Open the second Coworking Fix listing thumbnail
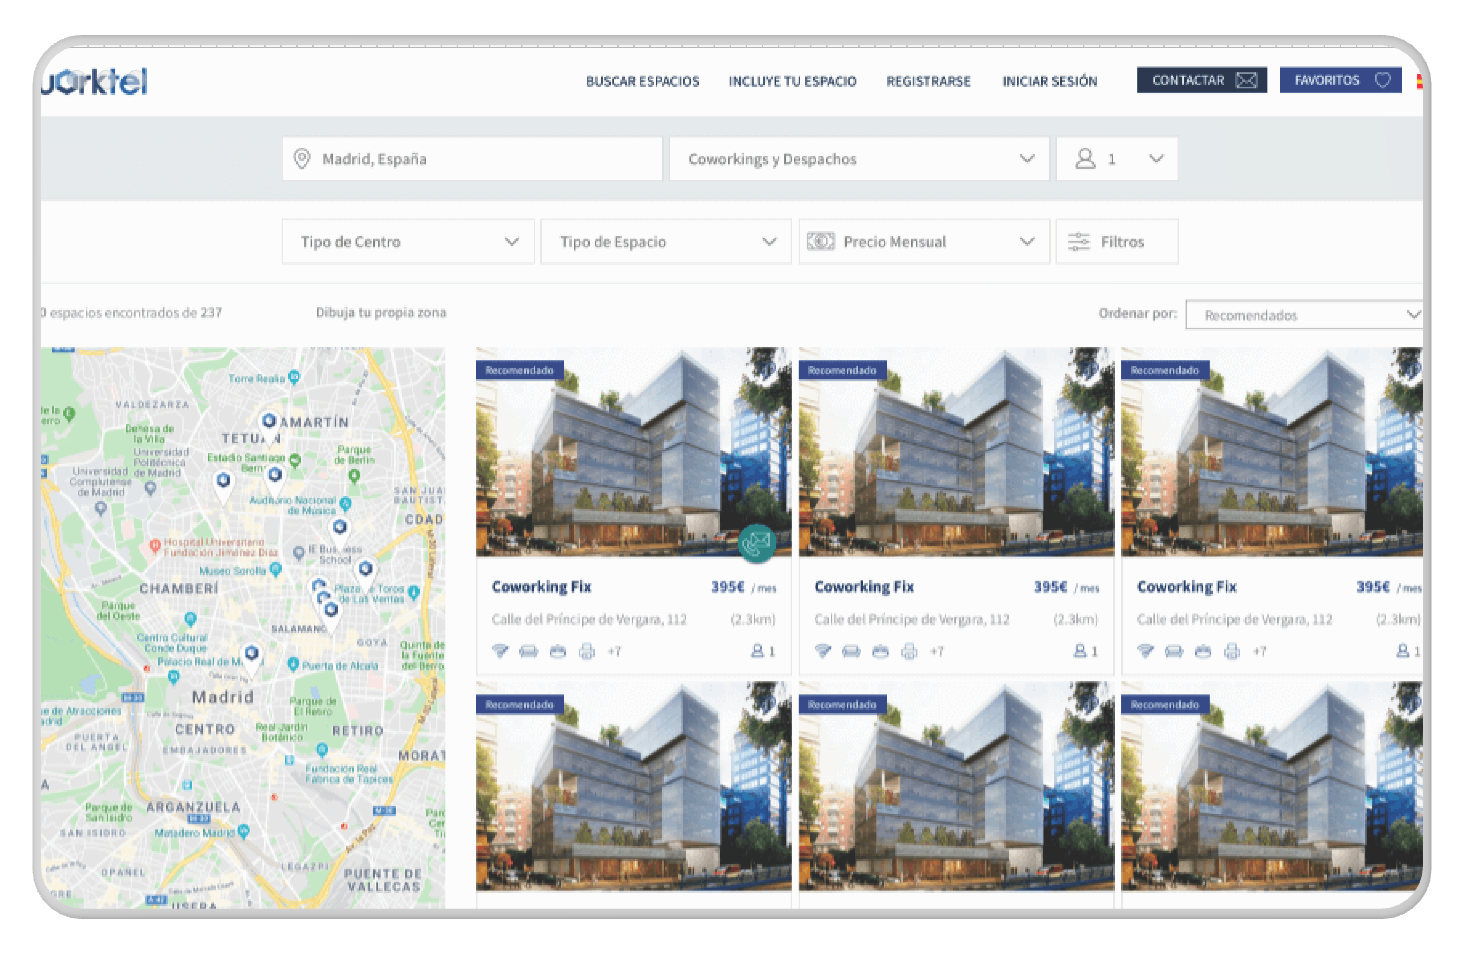Viewport: 1467px width, 953px height. point(956,452)
